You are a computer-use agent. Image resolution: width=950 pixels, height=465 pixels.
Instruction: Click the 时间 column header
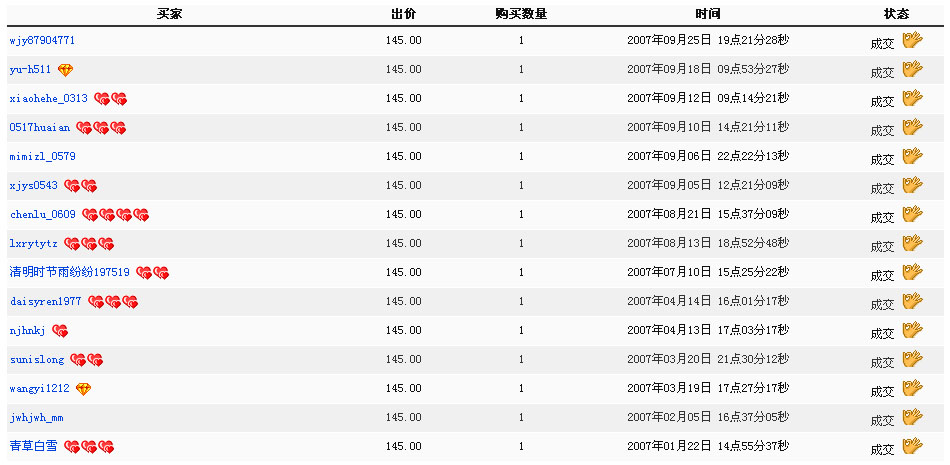coord(708,14)
